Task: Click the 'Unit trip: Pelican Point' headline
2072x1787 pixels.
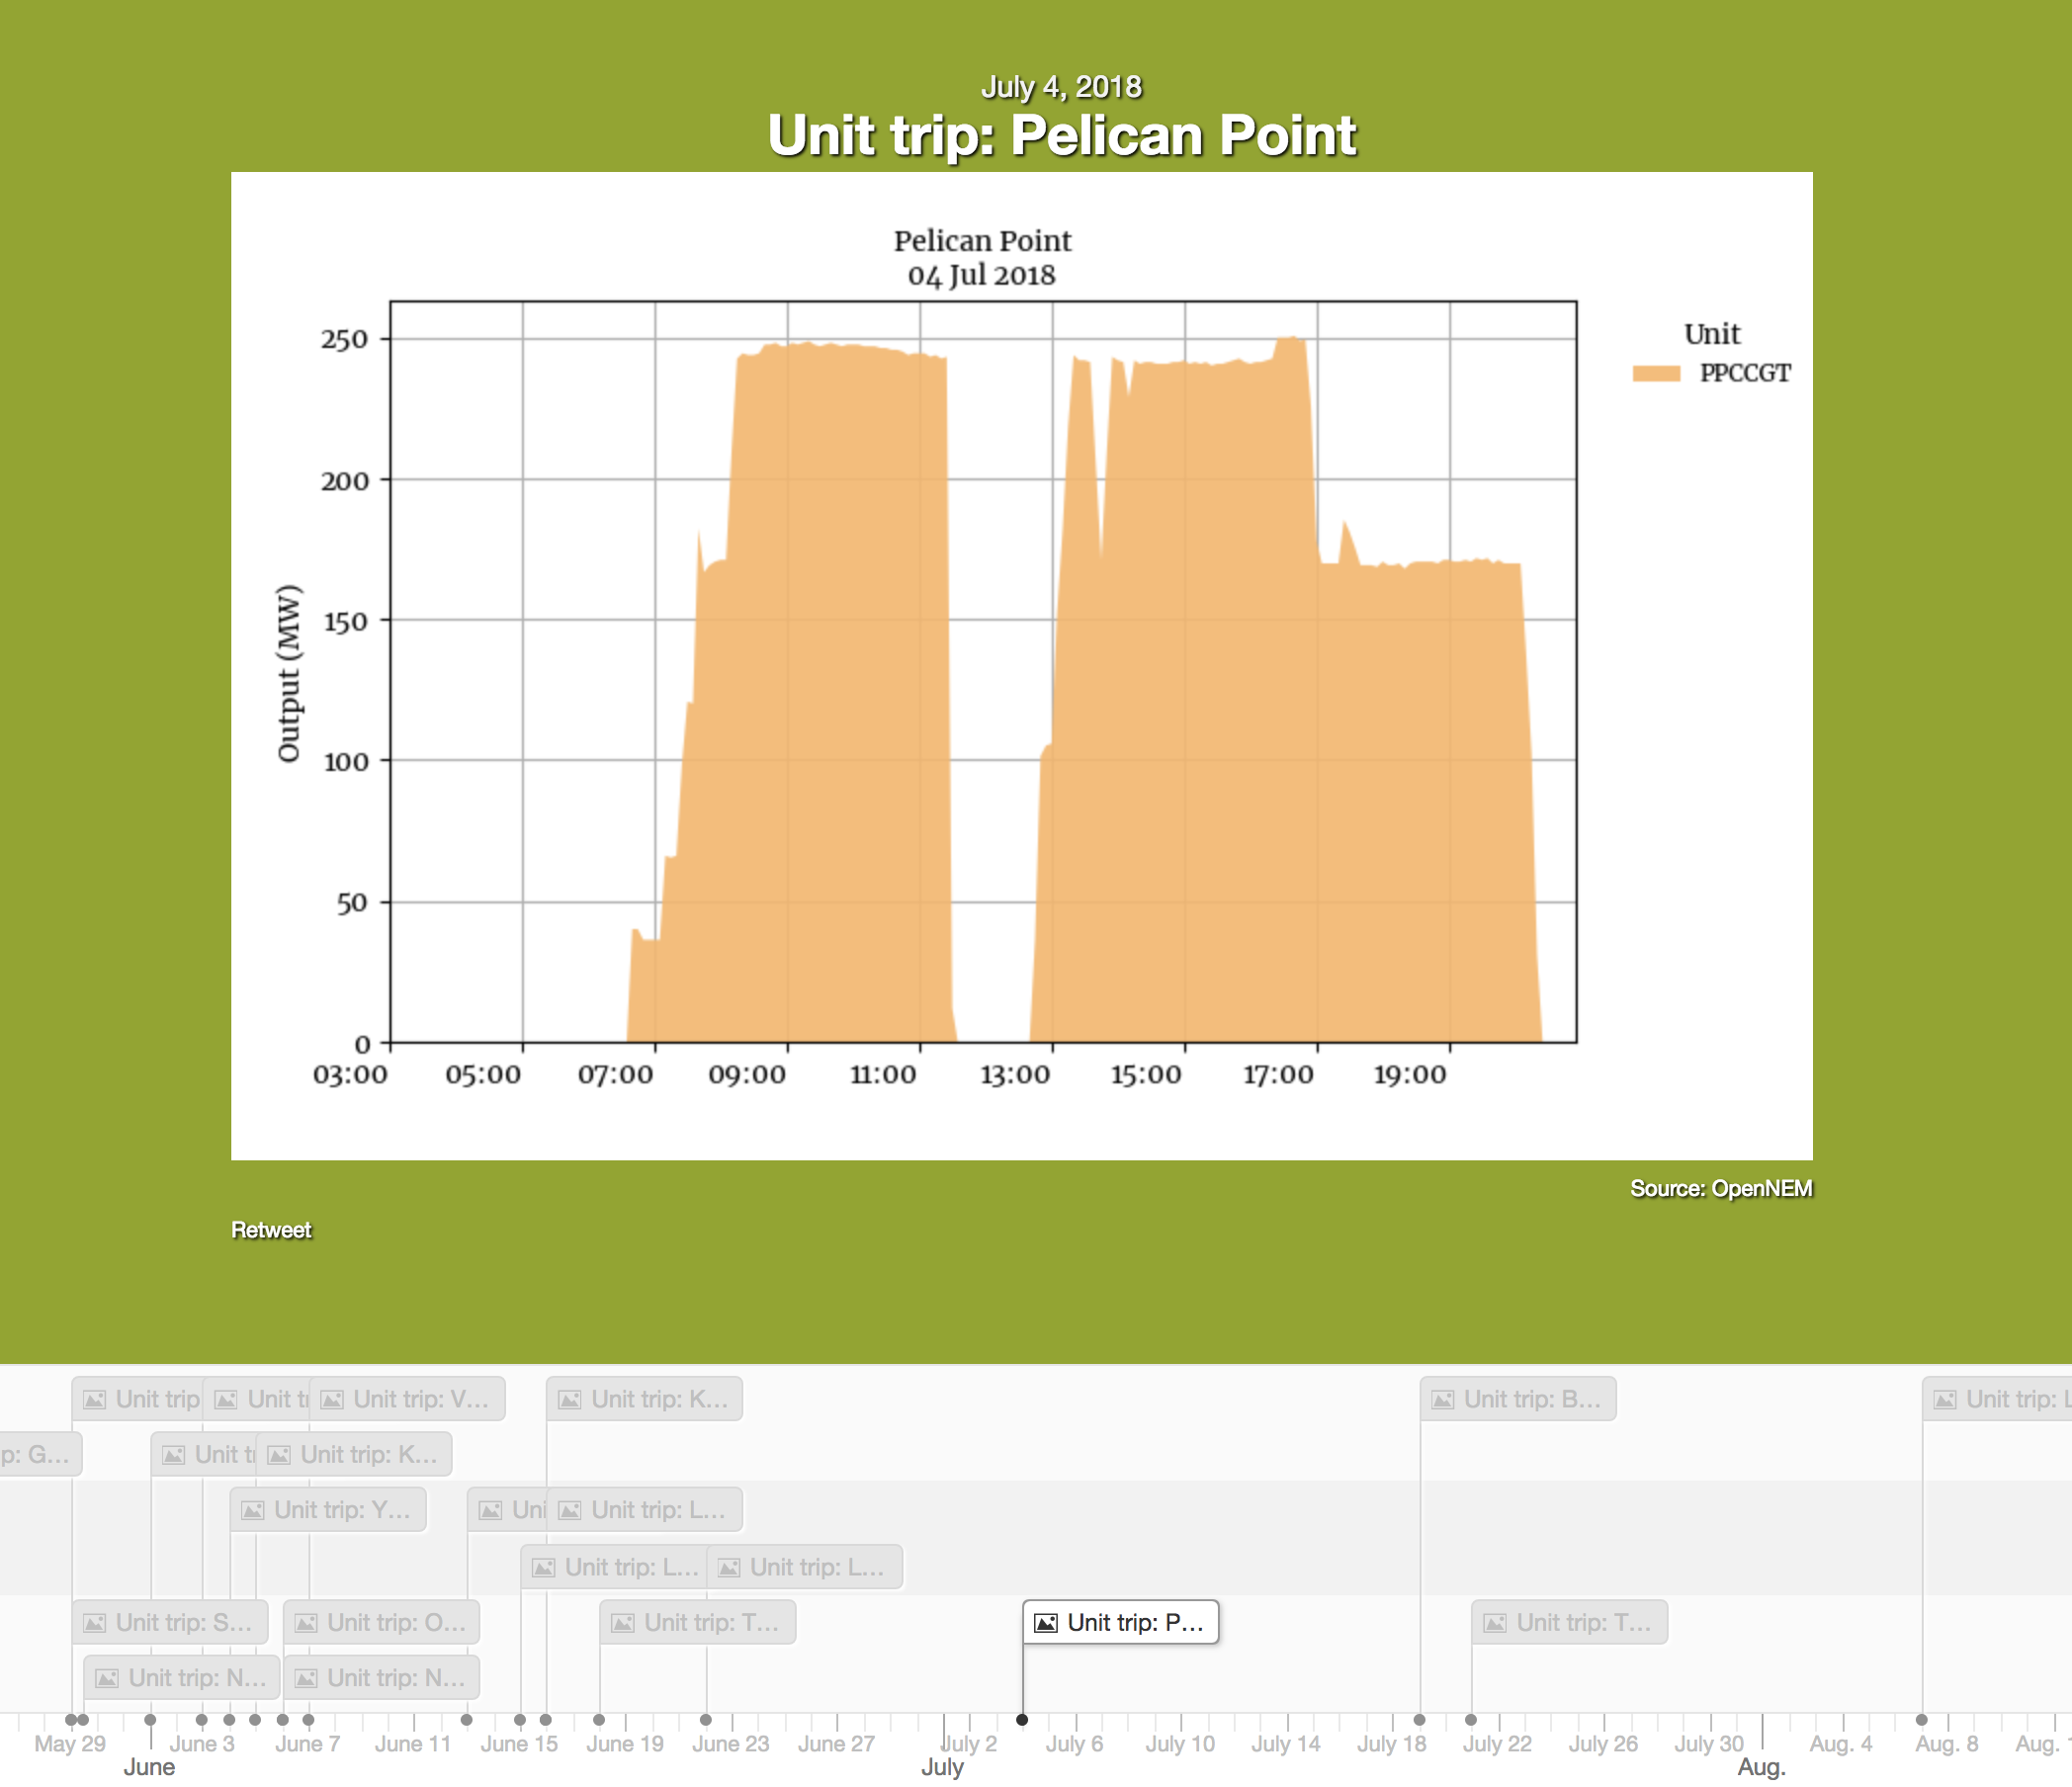Action: (x=1061, y=135)
